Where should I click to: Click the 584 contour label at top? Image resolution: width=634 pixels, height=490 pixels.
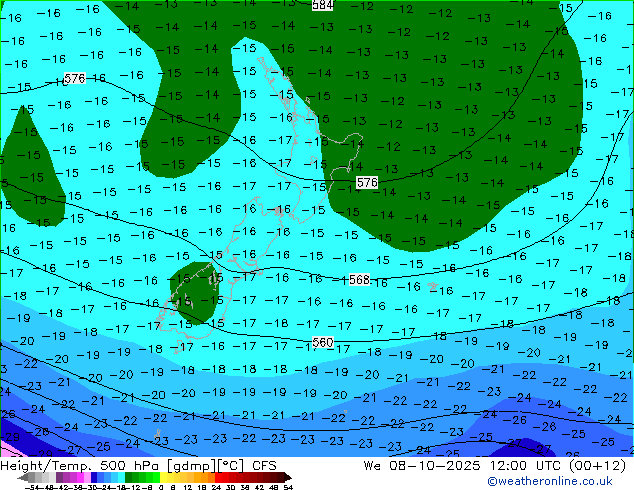pos(323,5)
